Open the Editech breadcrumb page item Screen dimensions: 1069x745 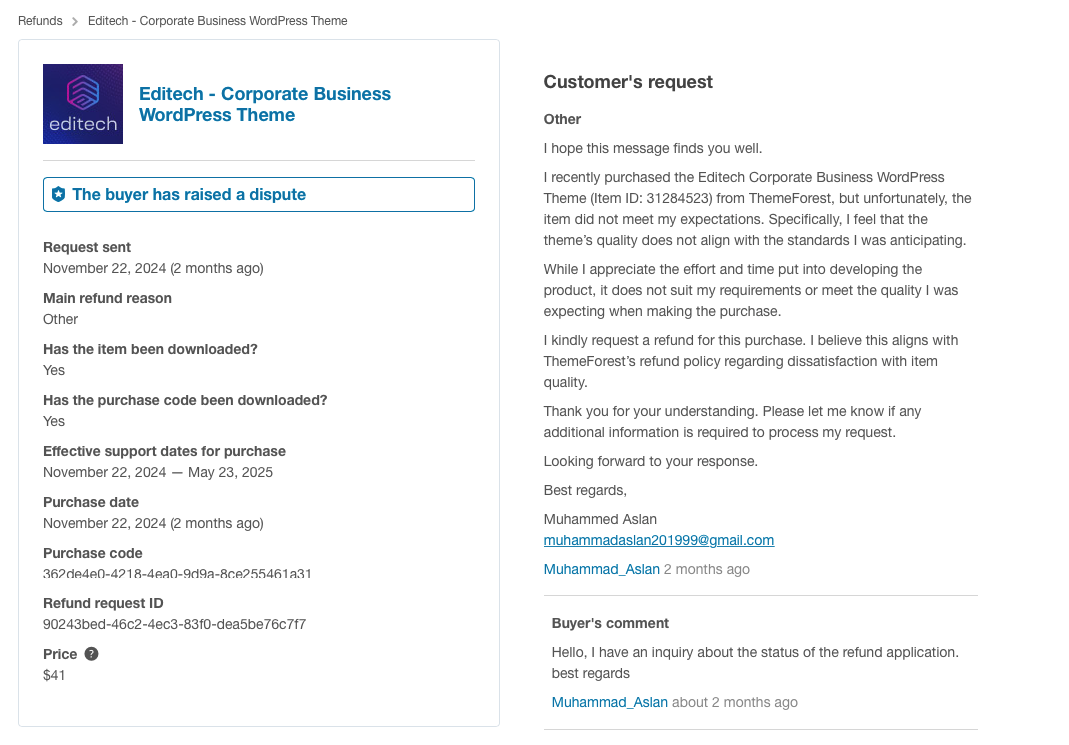(x=217, y=21)
